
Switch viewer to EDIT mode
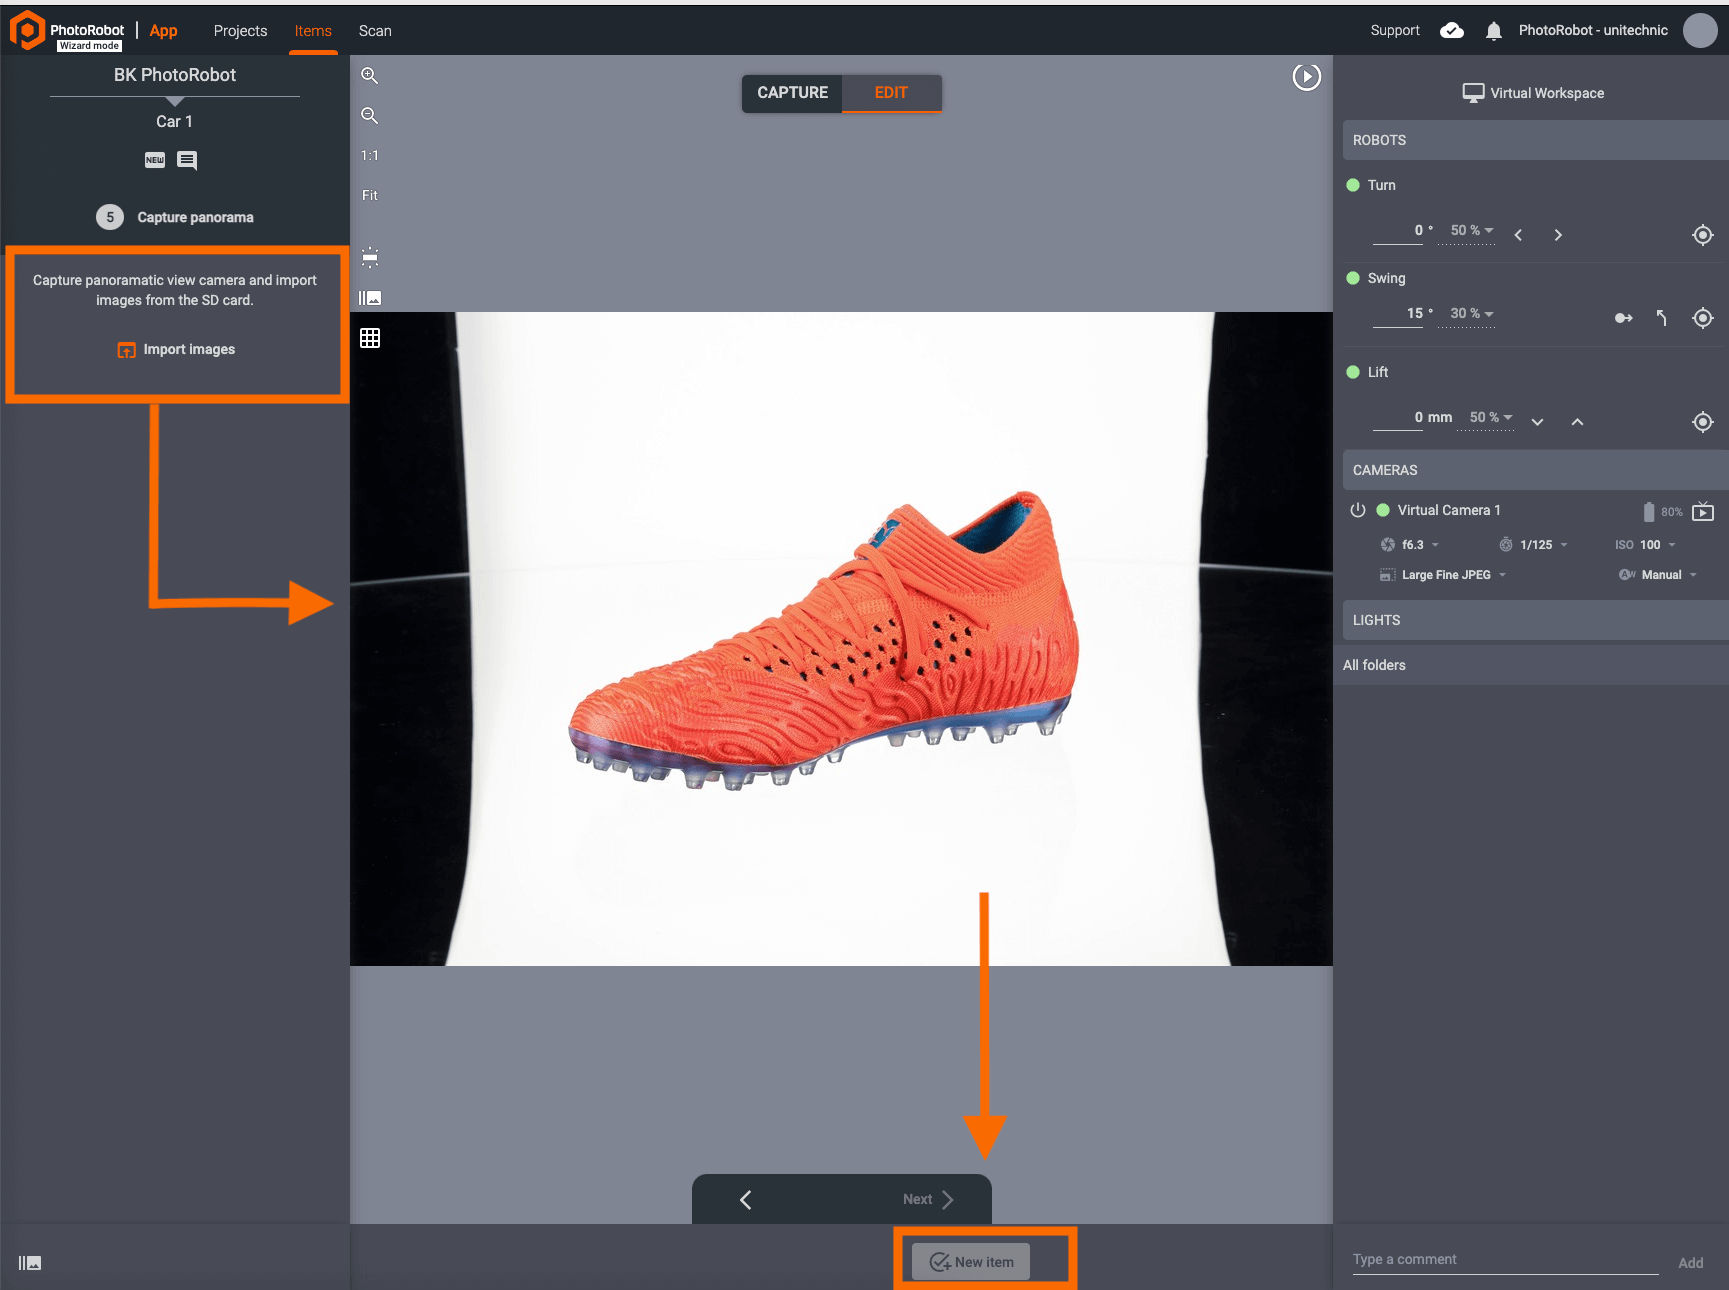point(890,93)
